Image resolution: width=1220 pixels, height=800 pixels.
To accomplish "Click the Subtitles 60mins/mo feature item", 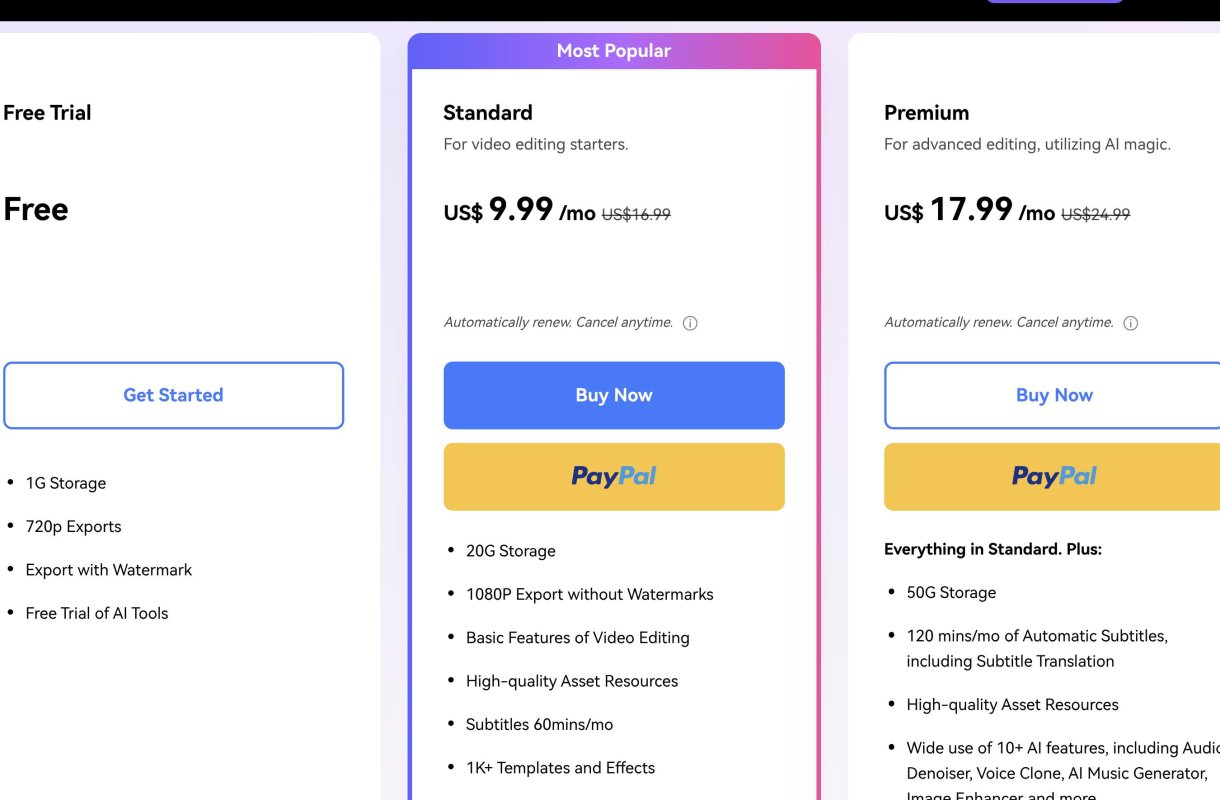I will click(x=539, y=724).
